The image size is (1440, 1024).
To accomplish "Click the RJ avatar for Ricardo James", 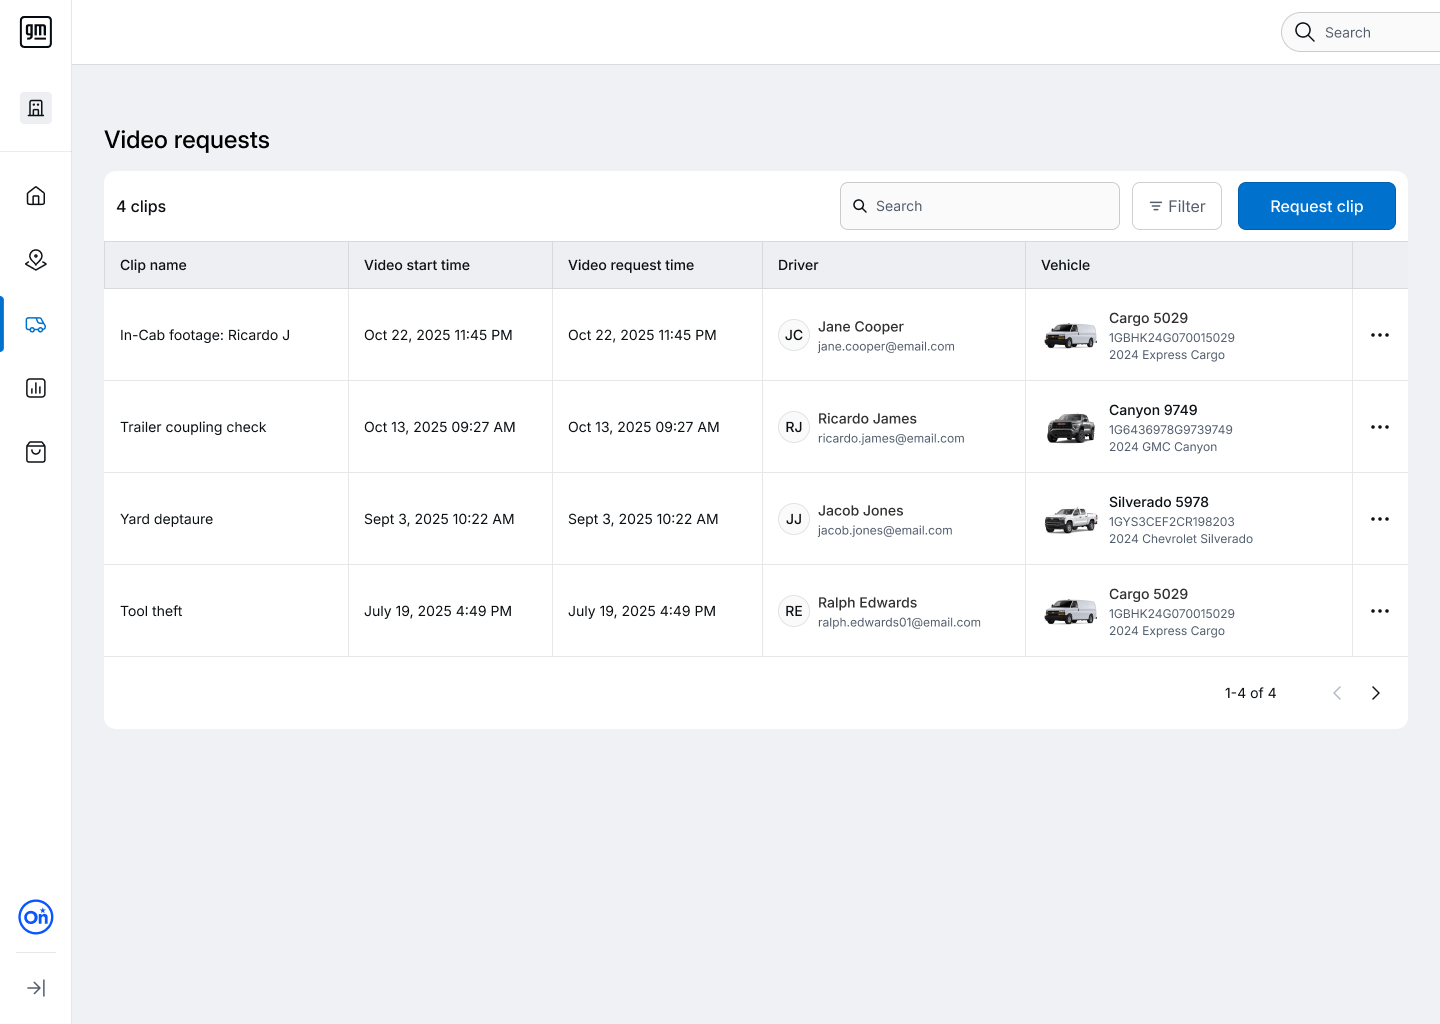I will point(794,427).
